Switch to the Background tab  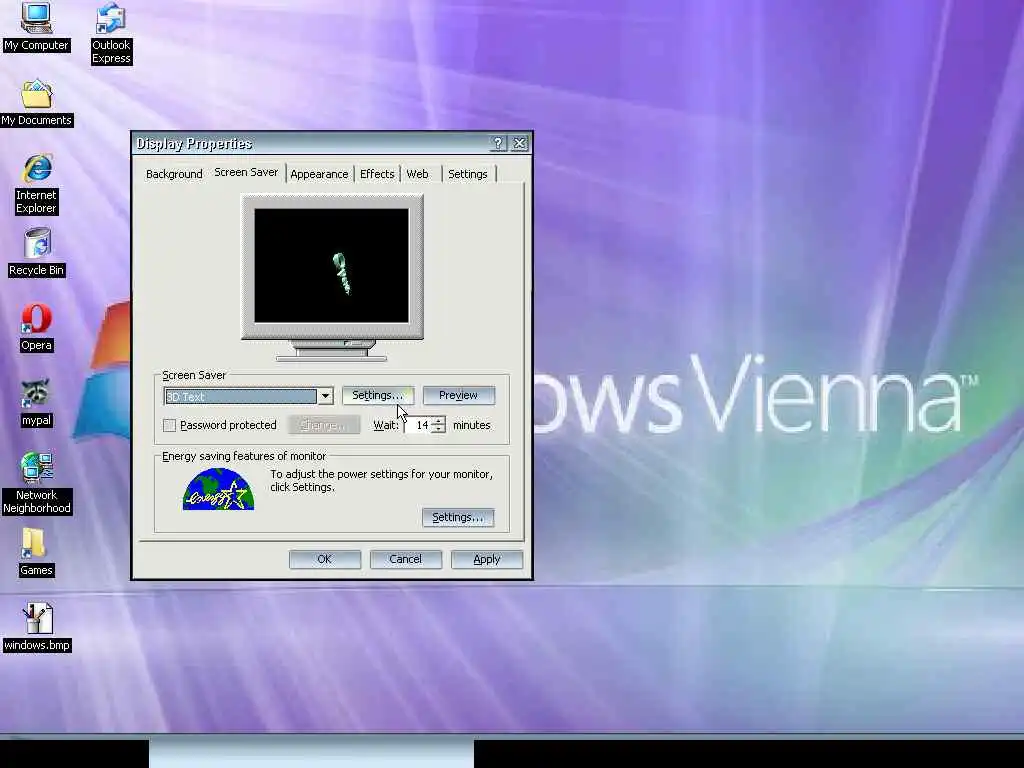coord(174,174)
